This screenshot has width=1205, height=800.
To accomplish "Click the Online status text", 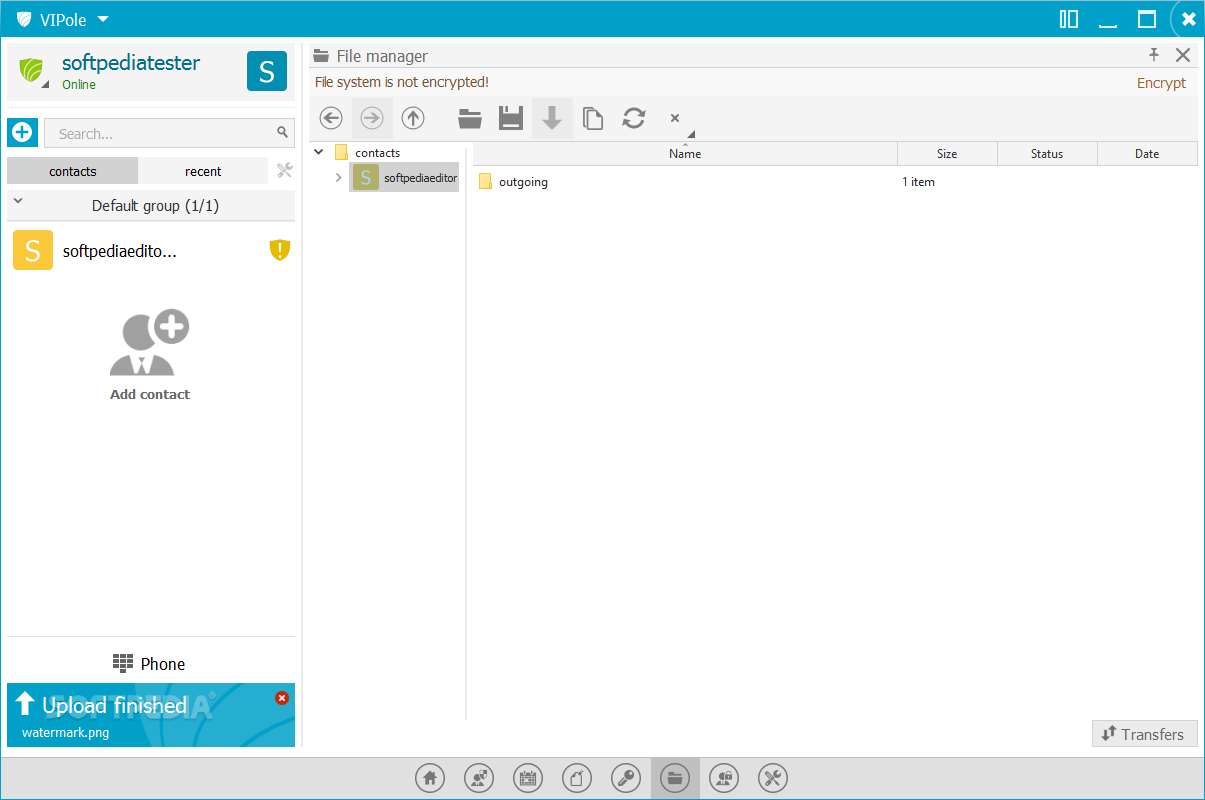I will pyautogui.click(x=79, y=85).
